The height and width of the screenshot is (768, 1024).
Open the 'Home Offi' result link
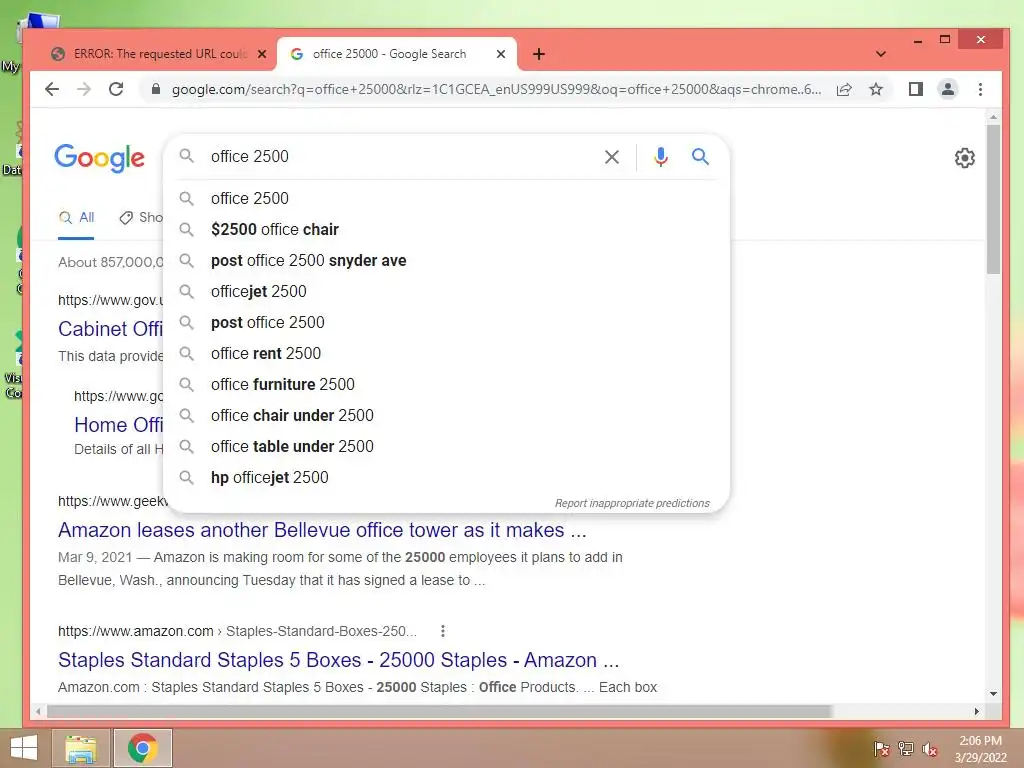click(118, 424)
